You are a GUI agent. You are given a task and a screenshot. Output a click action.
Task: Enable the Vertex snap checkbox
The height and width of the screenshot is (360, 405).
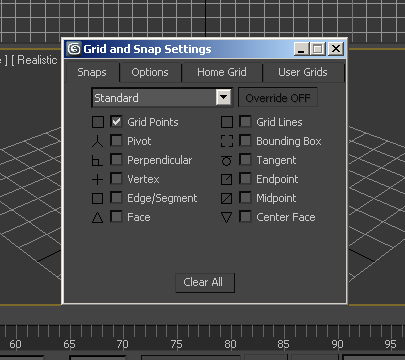(116, 178)
